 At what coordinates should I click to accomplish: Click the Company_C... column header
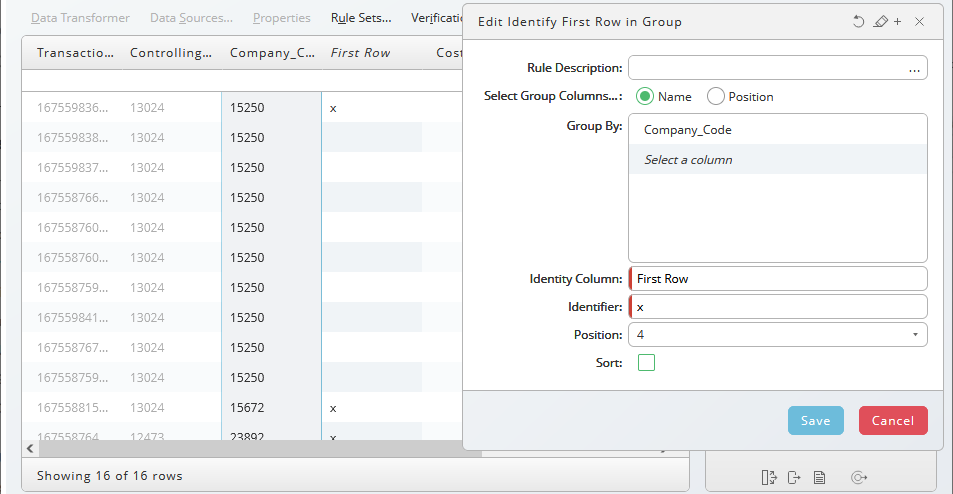pyautogui.click(x=272, y=53)
